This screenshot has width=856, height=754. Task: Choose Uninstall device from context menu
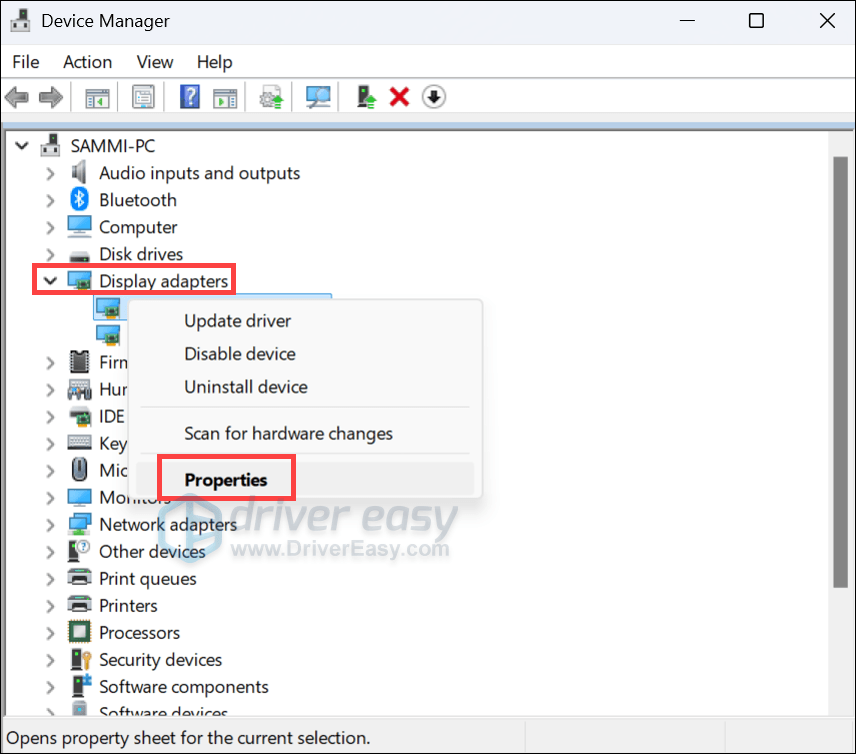[x=245, y=387]
